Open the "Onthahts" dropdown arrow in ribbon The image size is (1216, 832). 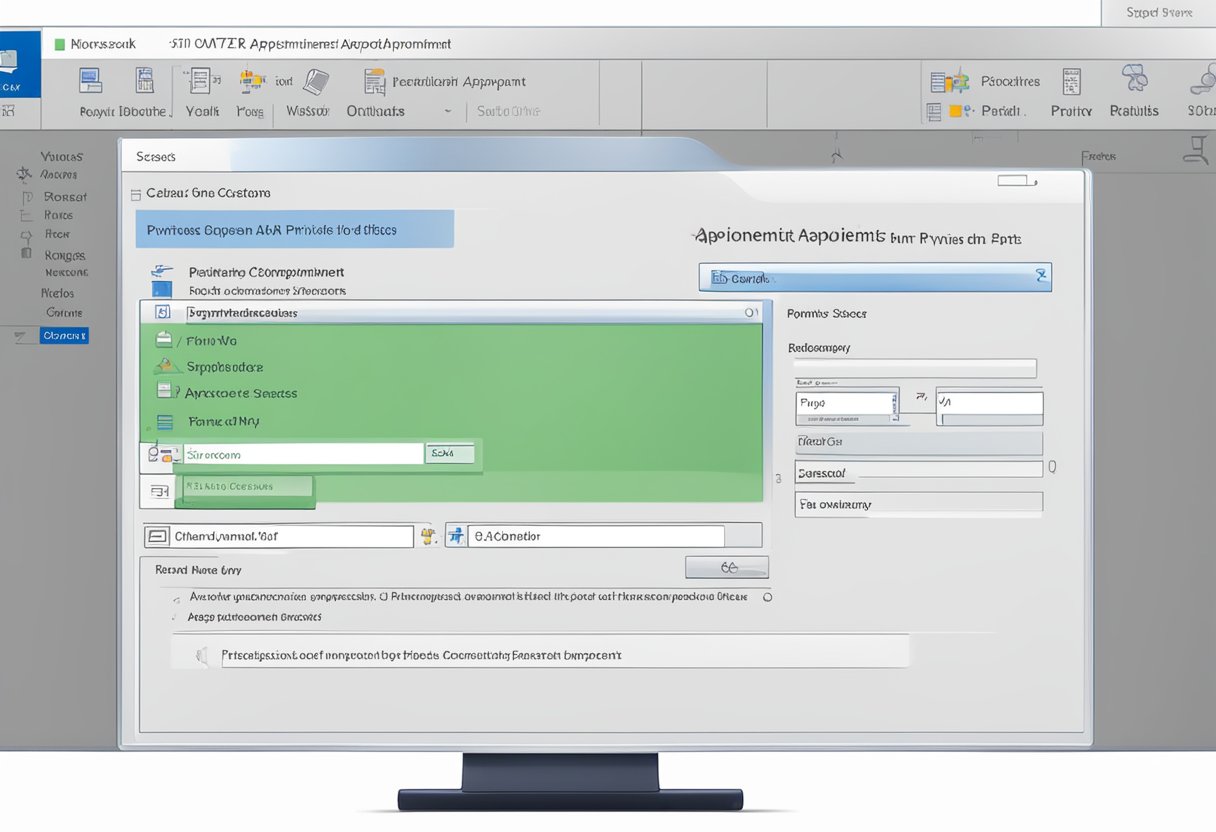pos(447,112)
